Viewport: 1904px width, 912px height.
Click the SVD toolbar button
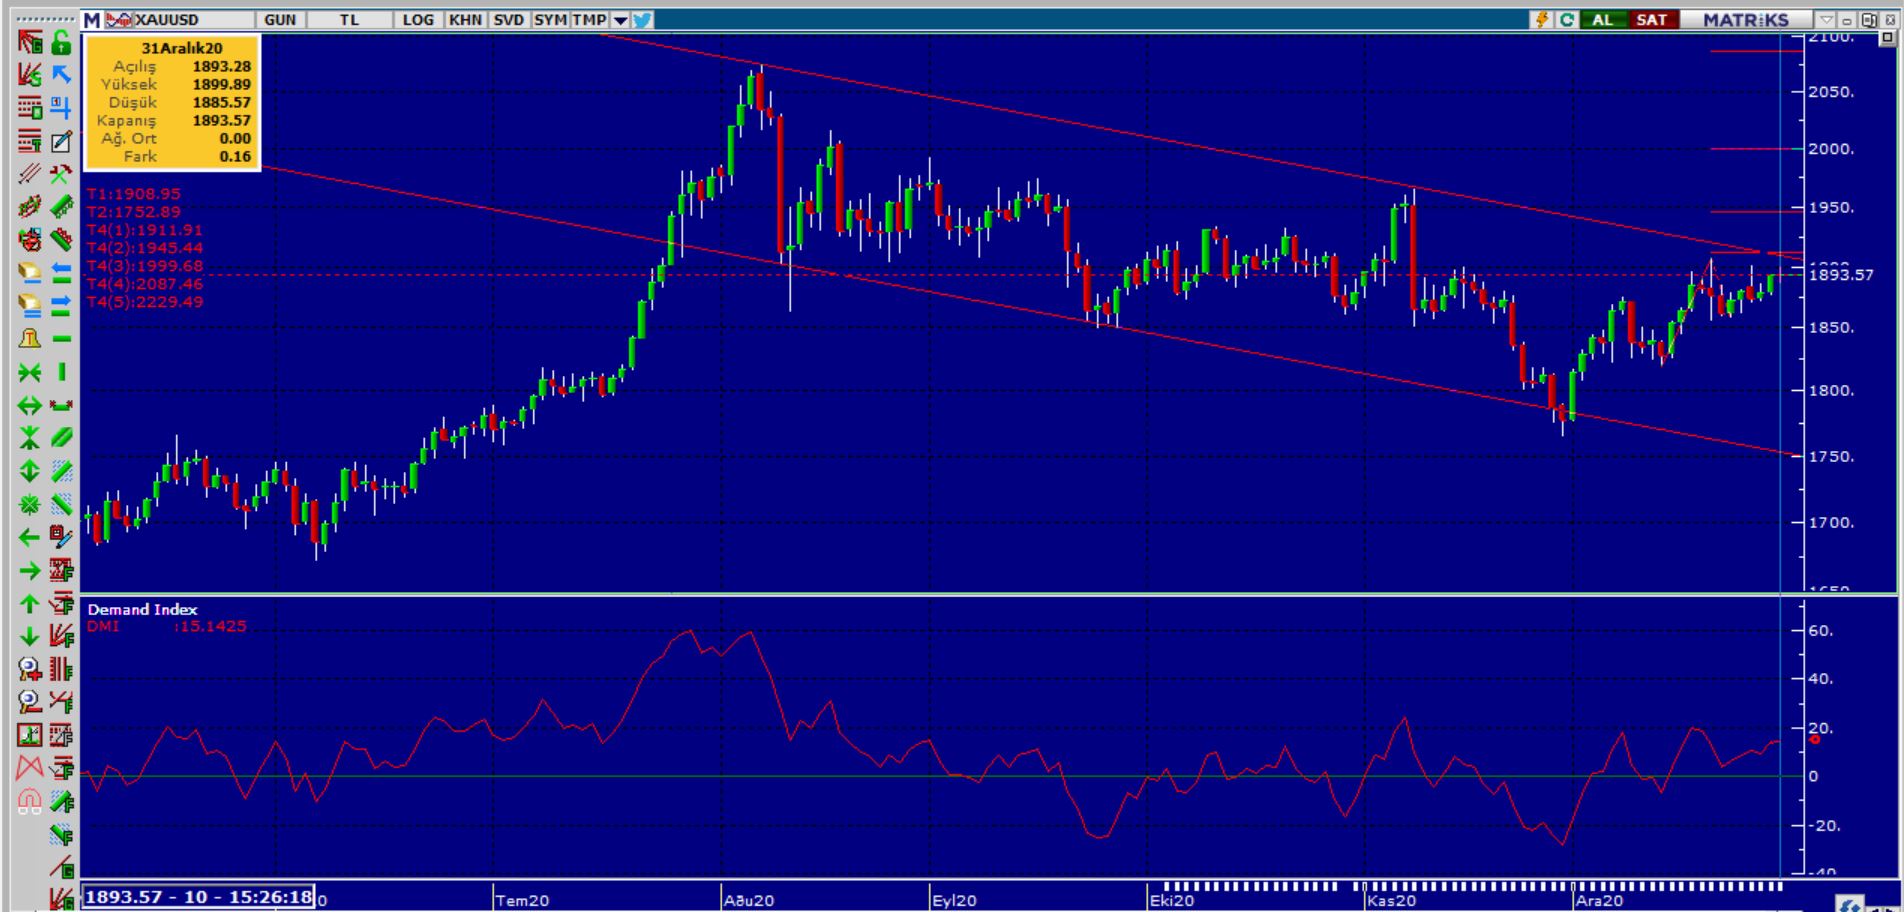pyautogui.click(x=508, y=19)
